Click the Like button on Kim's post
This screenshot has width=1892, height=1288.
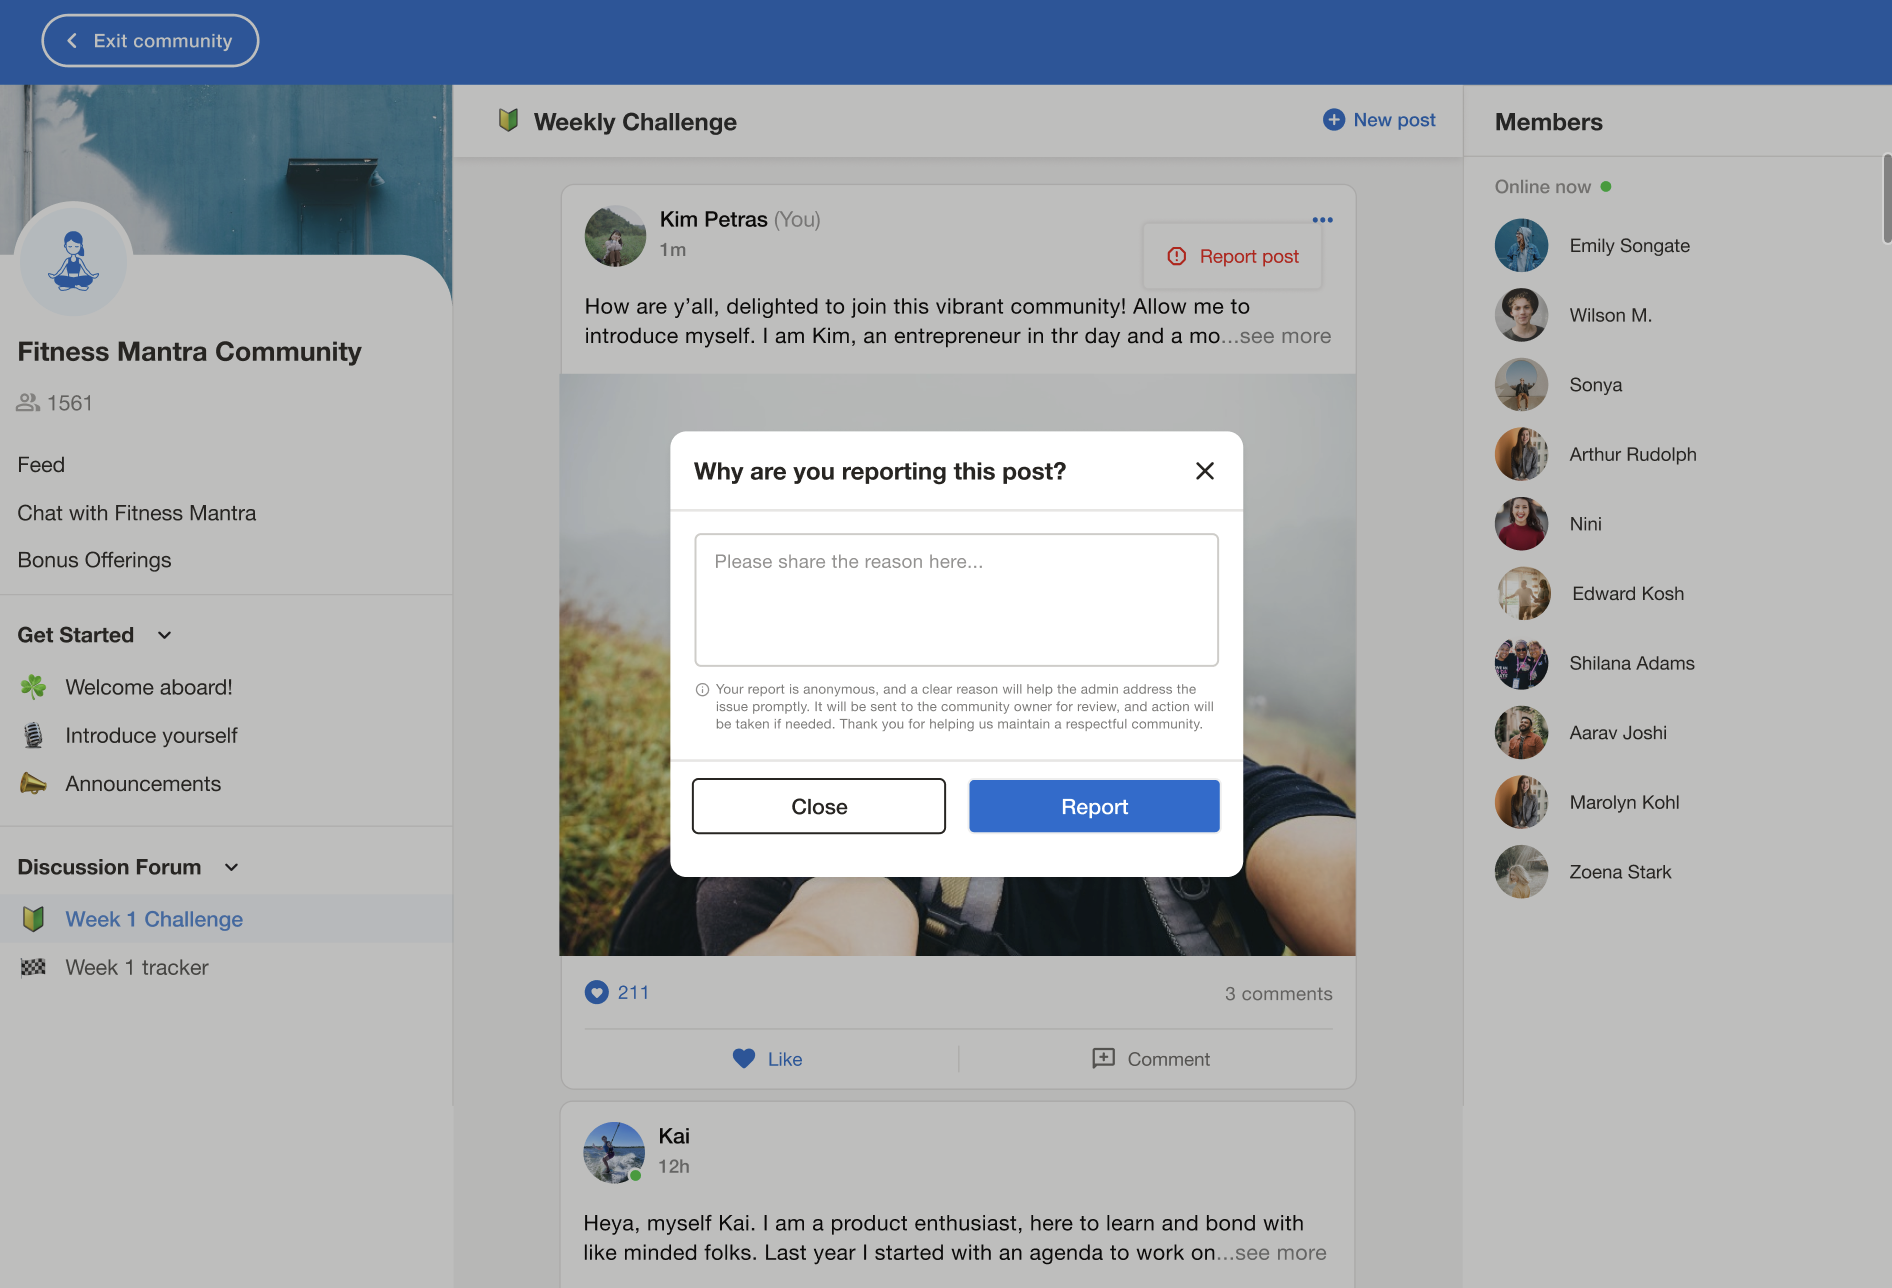pyautogui.click(x=768, y=1059)
